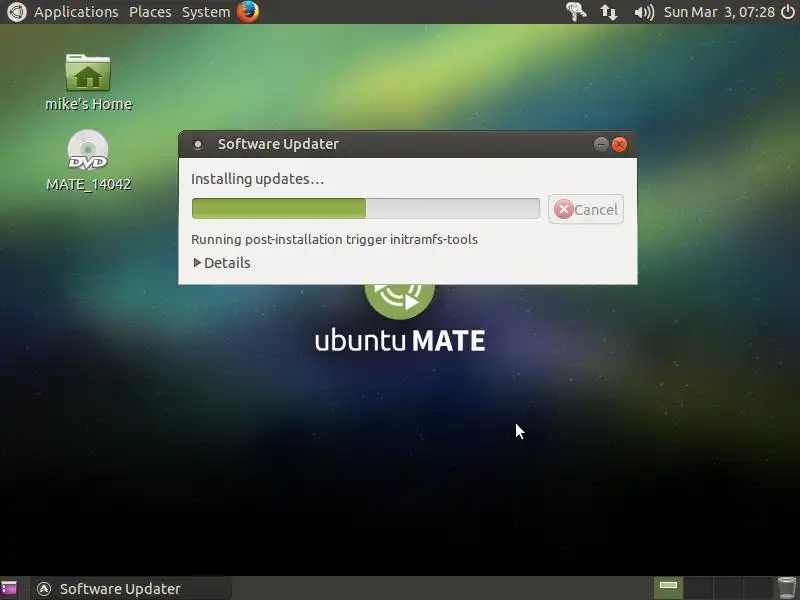Screen dimensions: 800x600
Task: Expand the Details section
Action: [222, 263]
